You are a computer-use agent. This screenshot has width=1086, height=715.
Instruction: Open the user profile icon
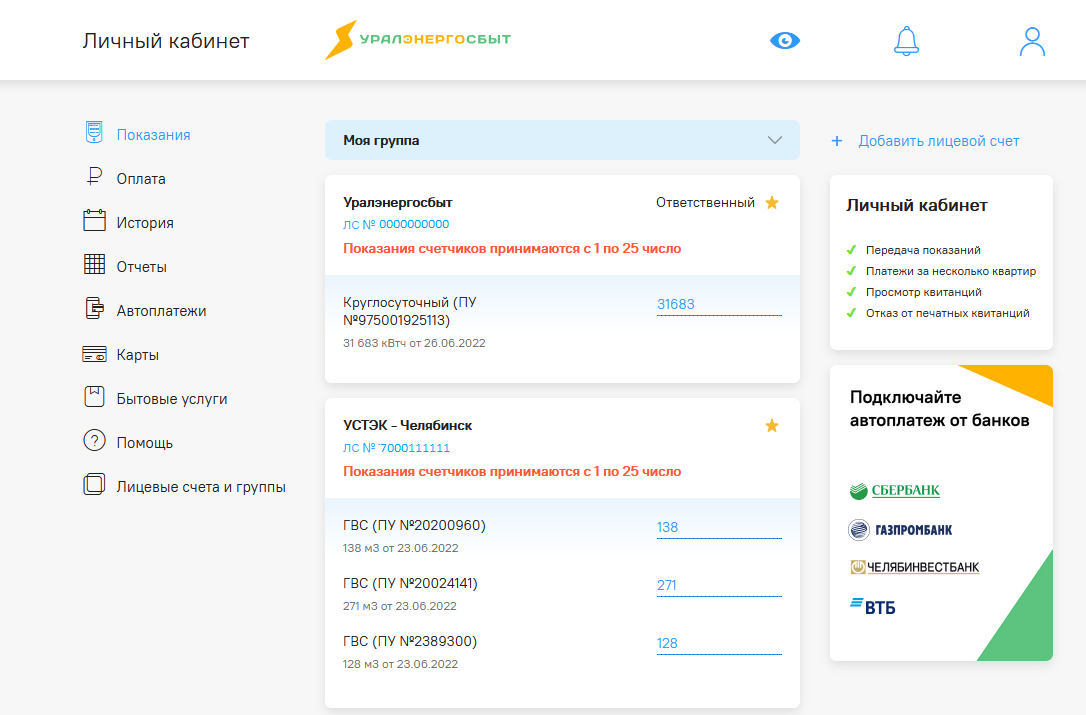click(1032, 41)
